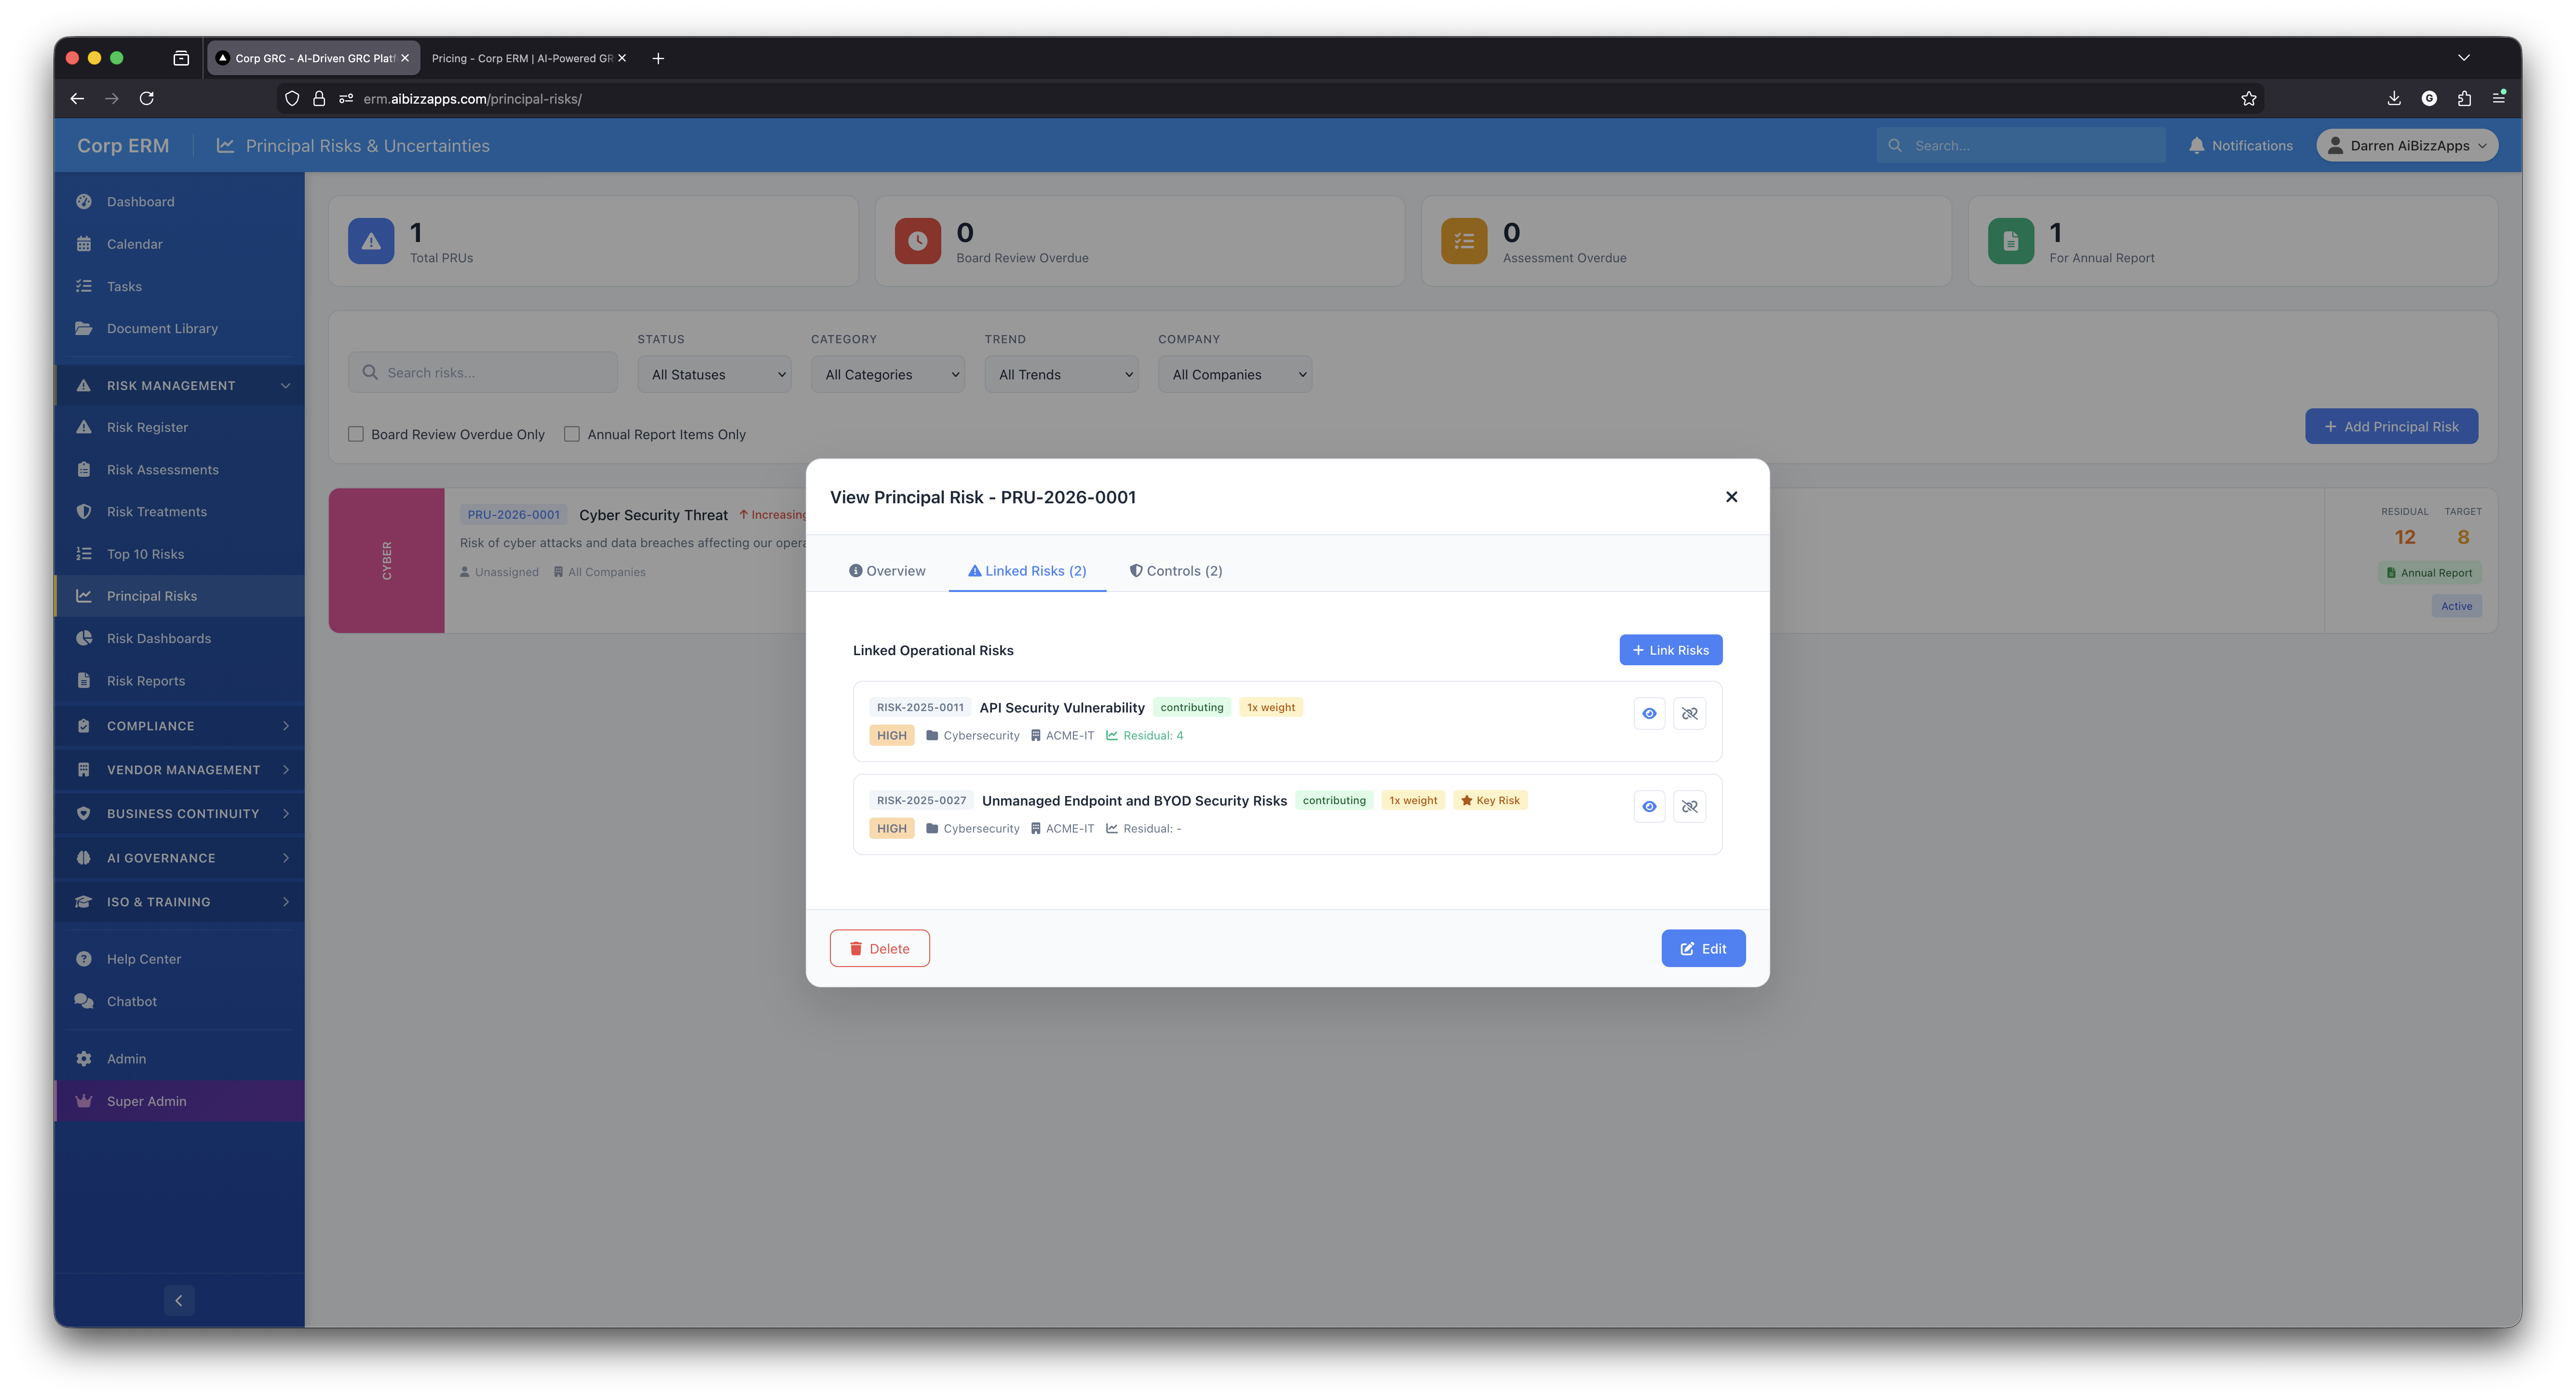
Task: Switch to the Controls (2) tab
Action: pos(1175,571)
